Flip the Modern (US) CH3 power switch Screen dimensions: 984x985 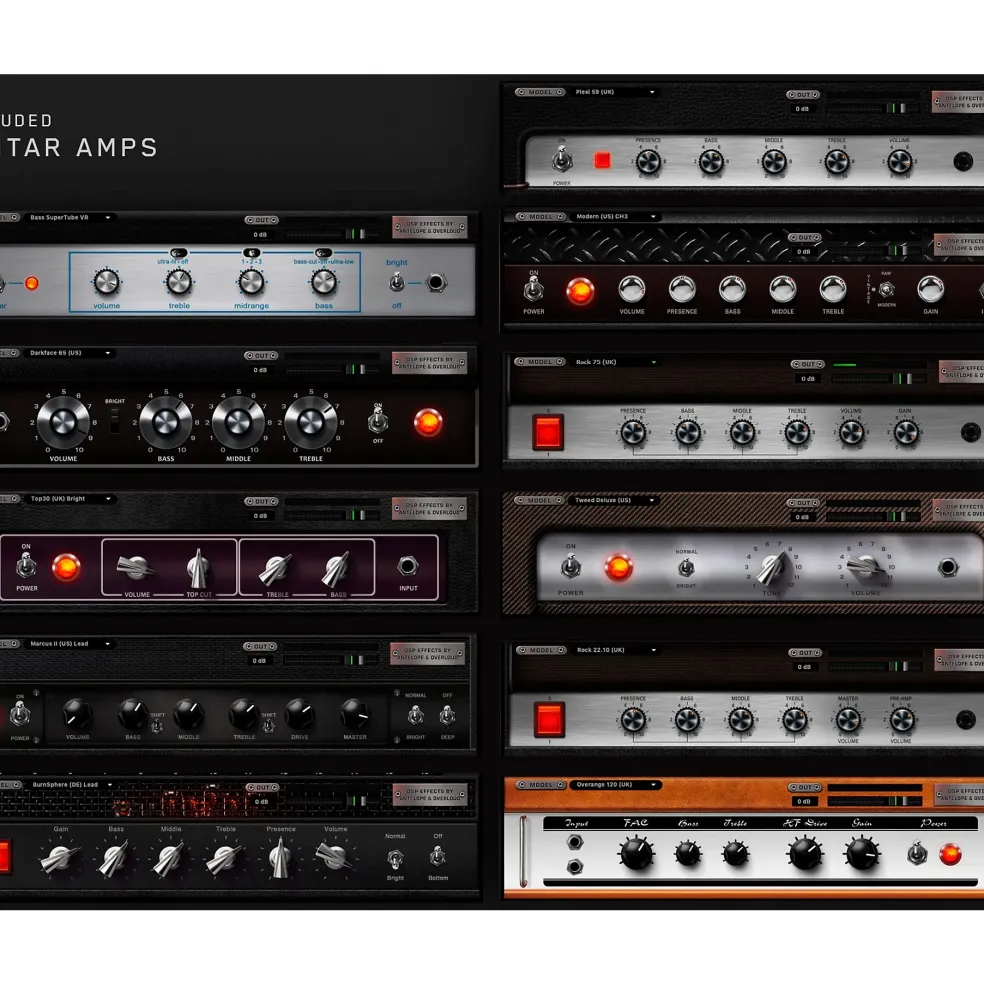pos(533,288)
